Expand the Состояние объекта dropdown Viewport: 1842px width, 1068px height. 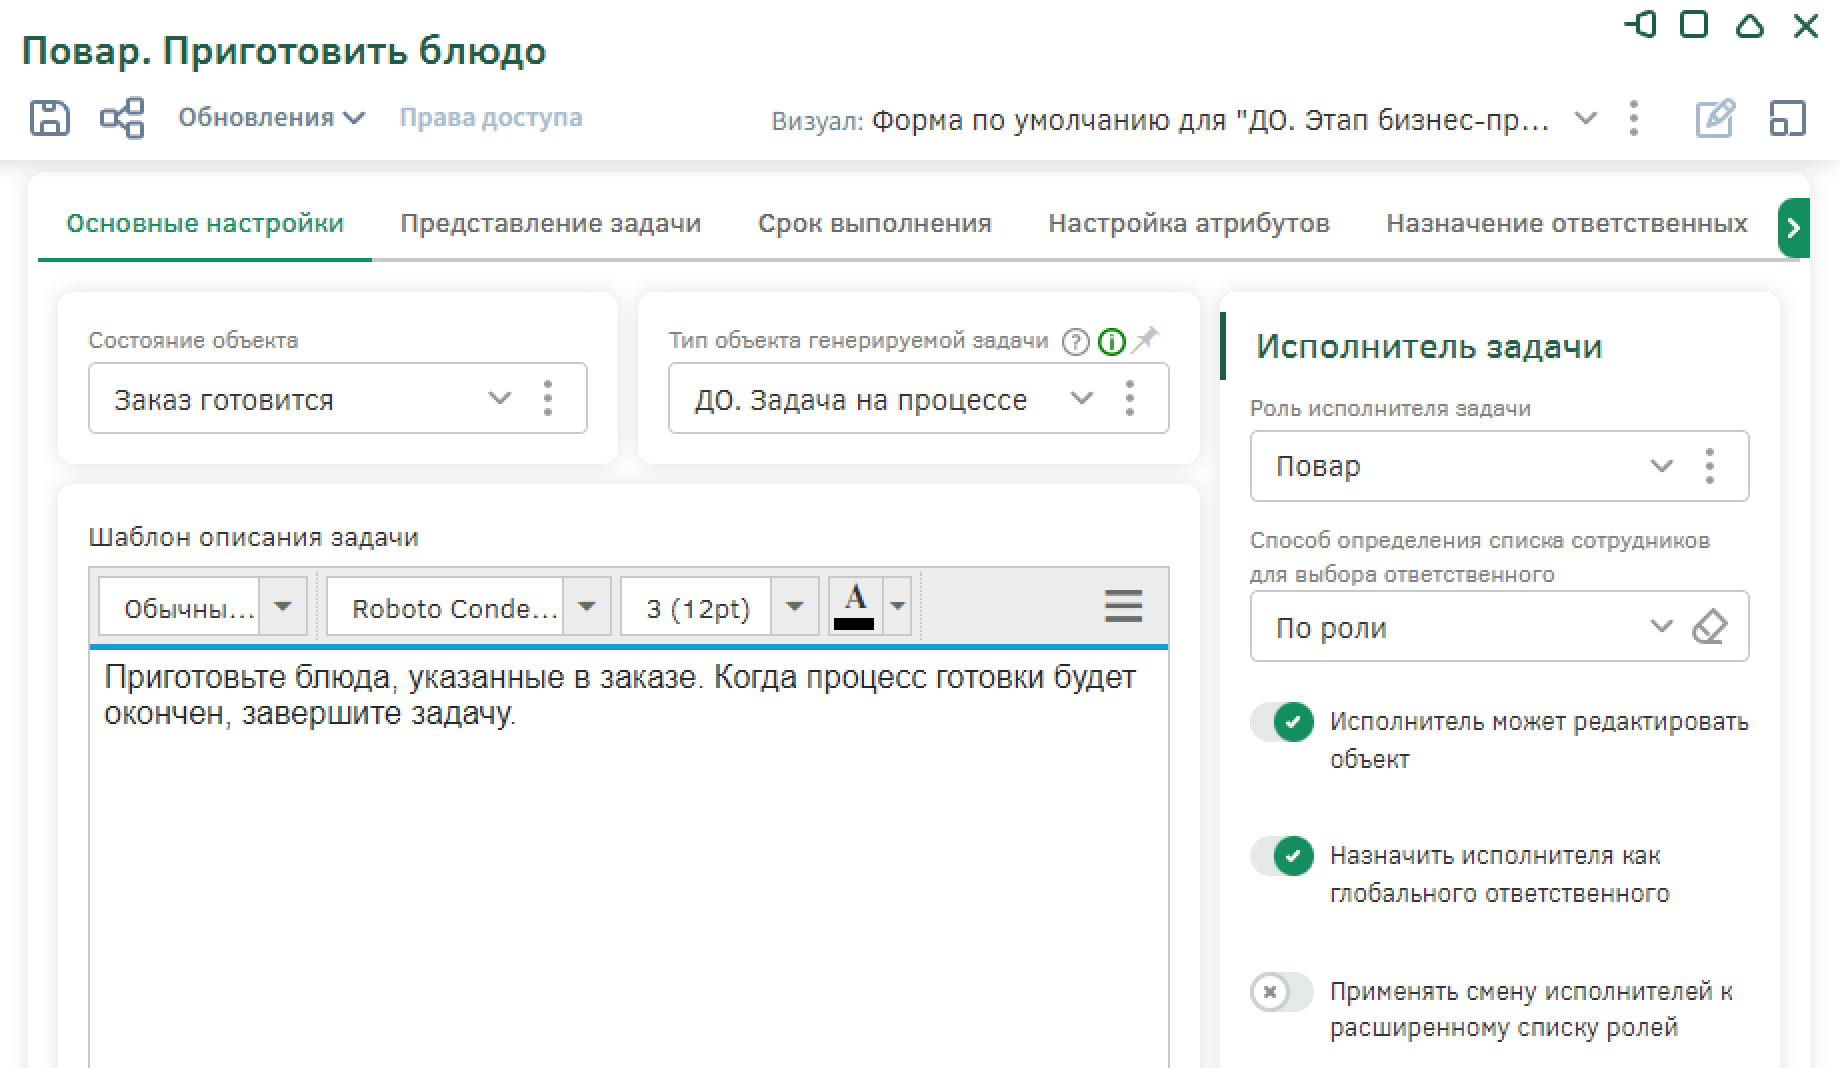tap(499, 399)
